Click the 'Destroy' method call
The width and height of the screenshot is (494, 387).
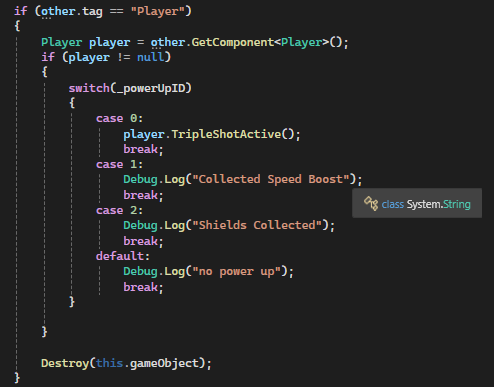click(65, 363)
